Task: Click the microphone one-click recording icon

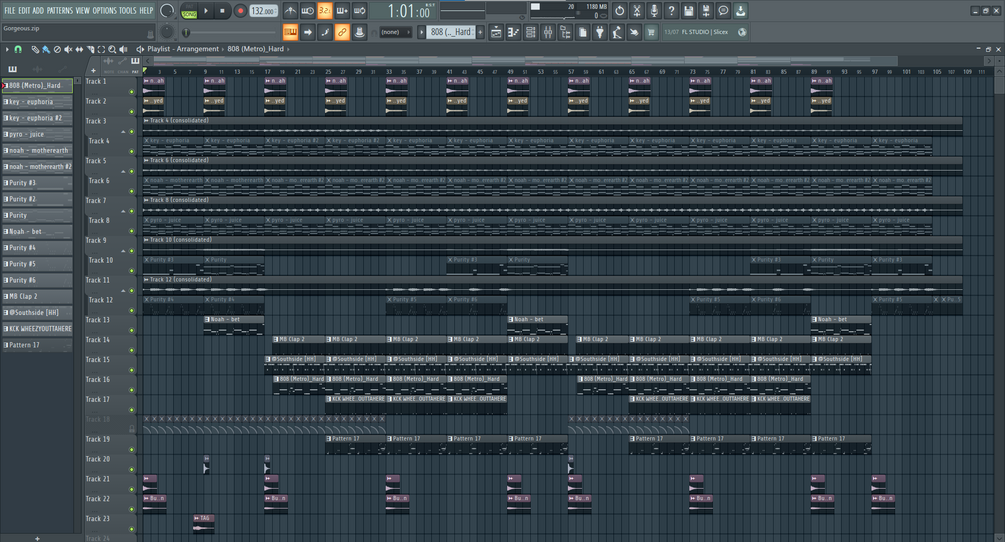Action: pyautogui.click(x=654, y=11)
